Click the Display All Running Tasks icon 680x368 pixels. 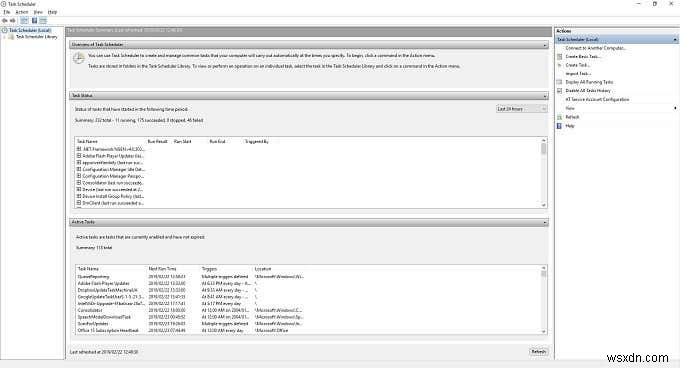[x=559, y=82]
